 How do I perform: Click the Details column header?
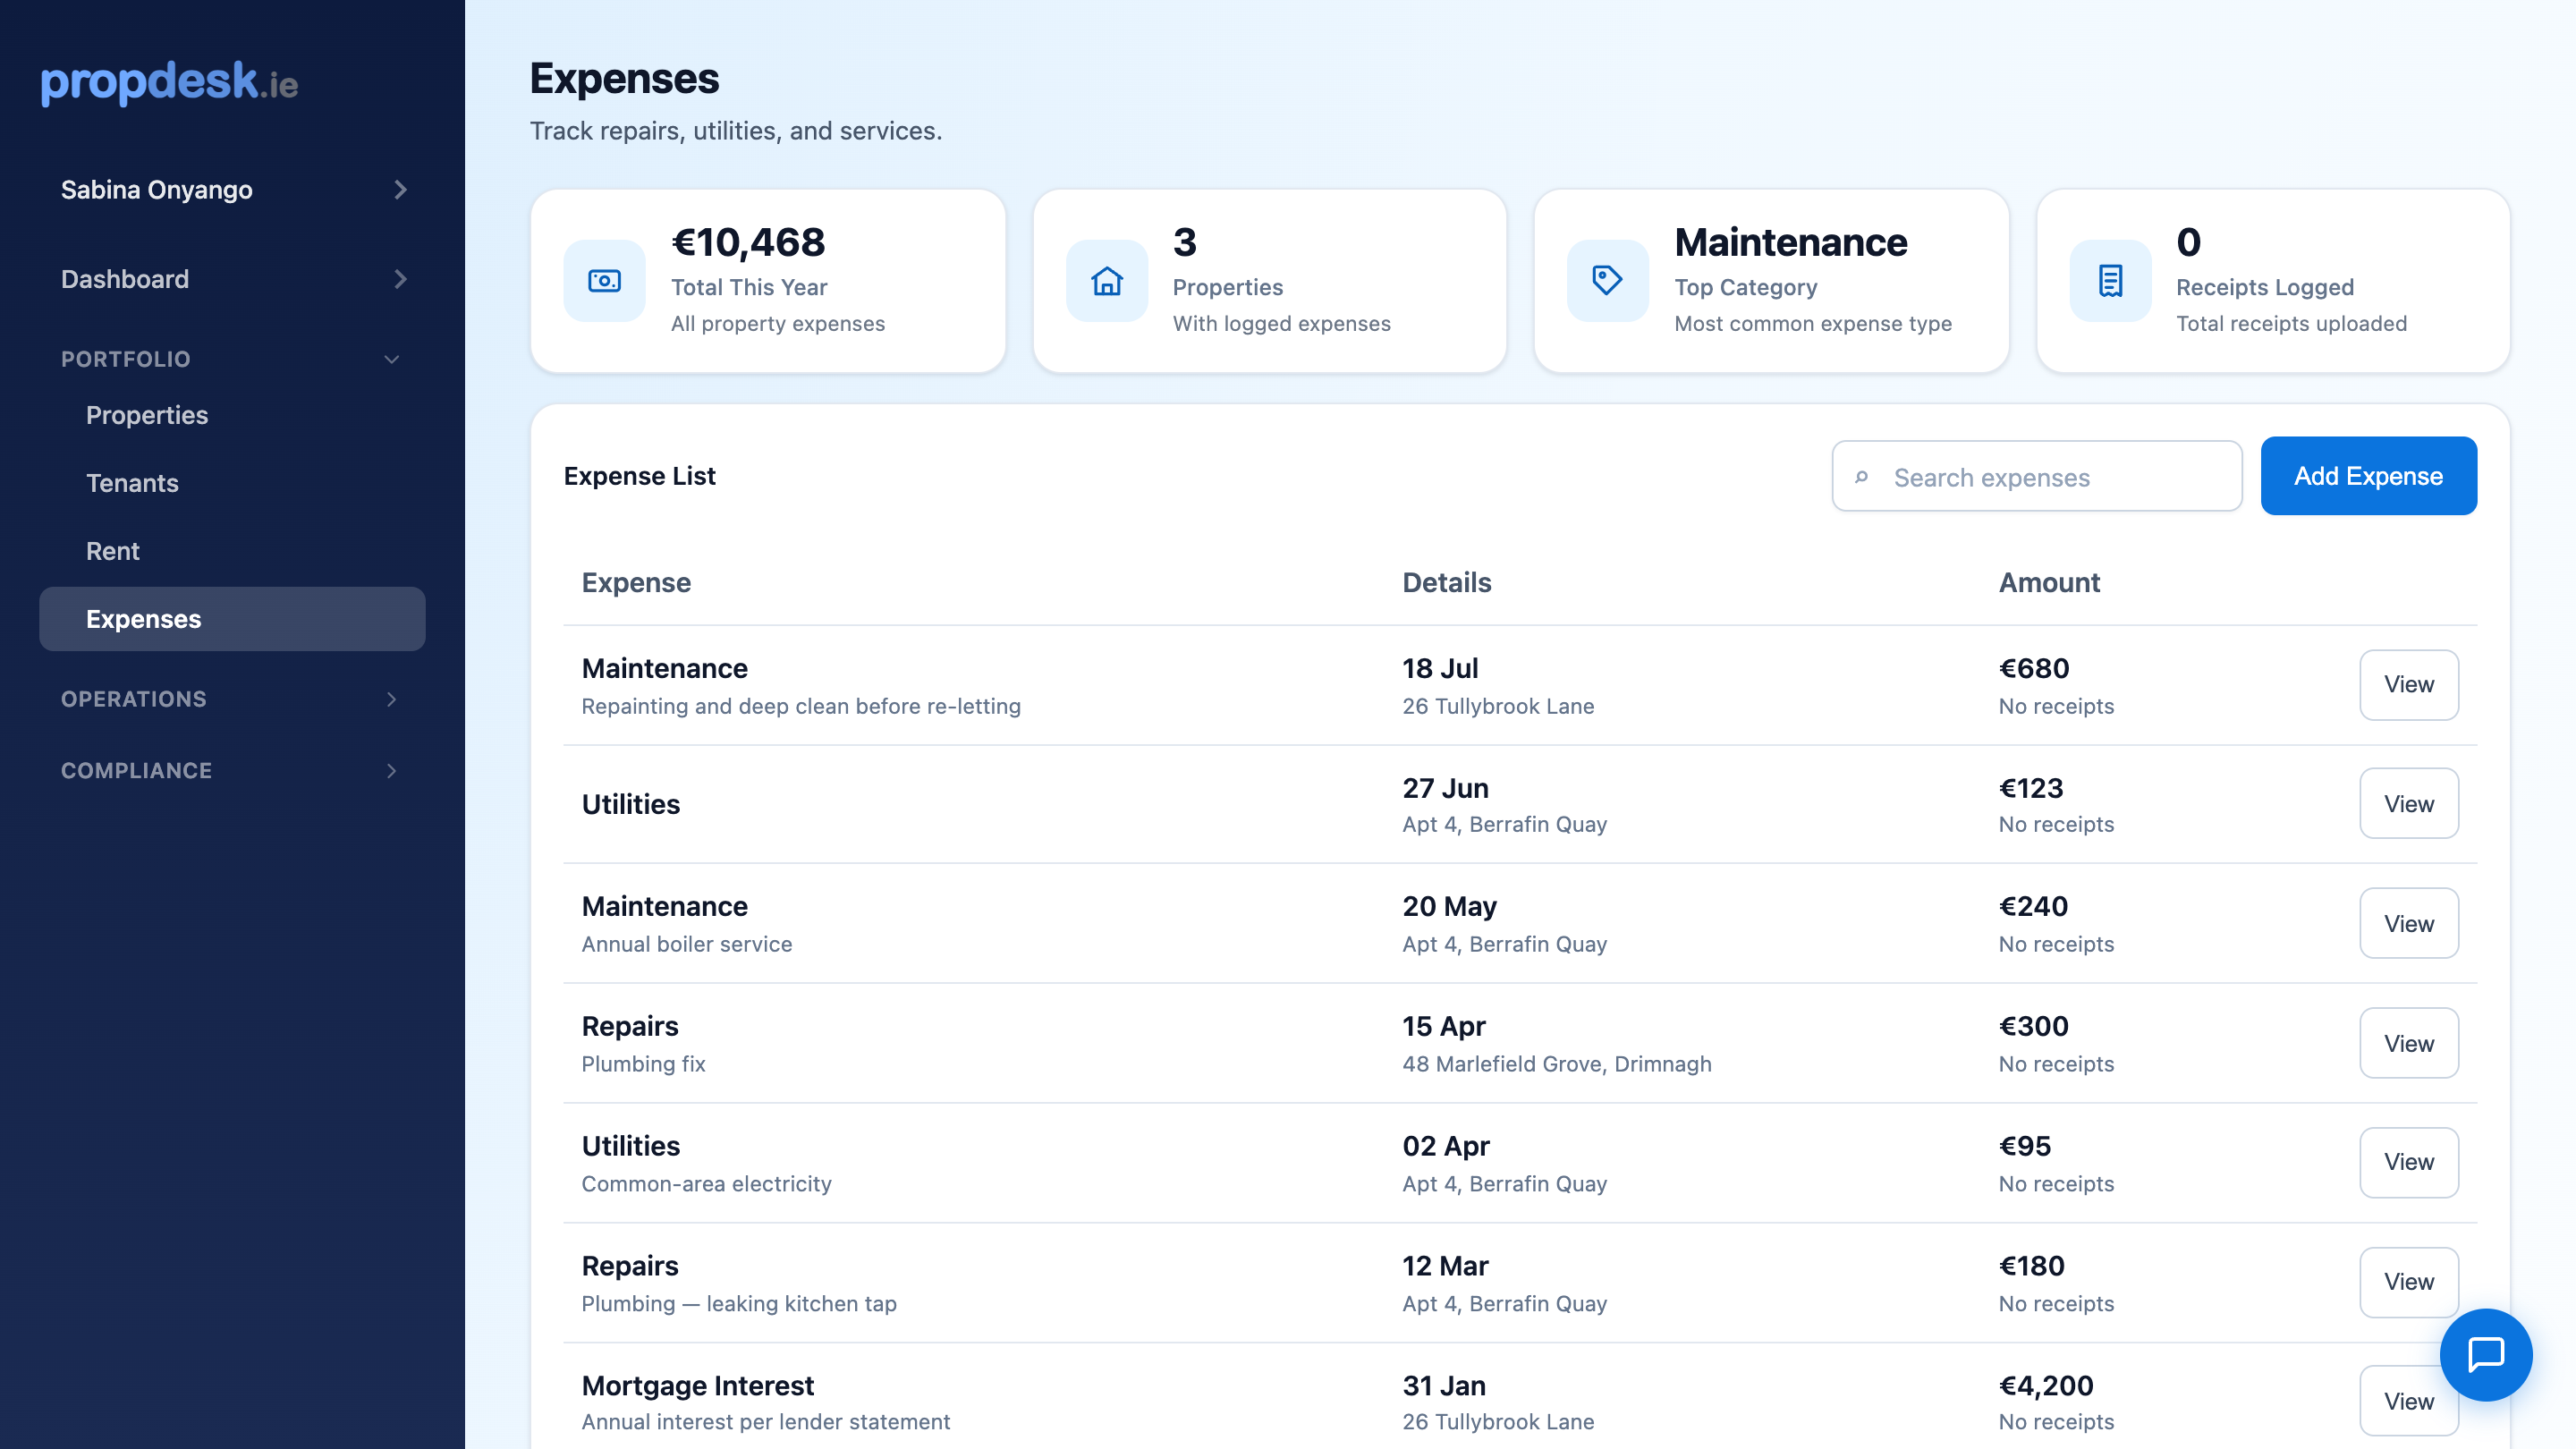pyautogui.click(x=1446, y=582)
